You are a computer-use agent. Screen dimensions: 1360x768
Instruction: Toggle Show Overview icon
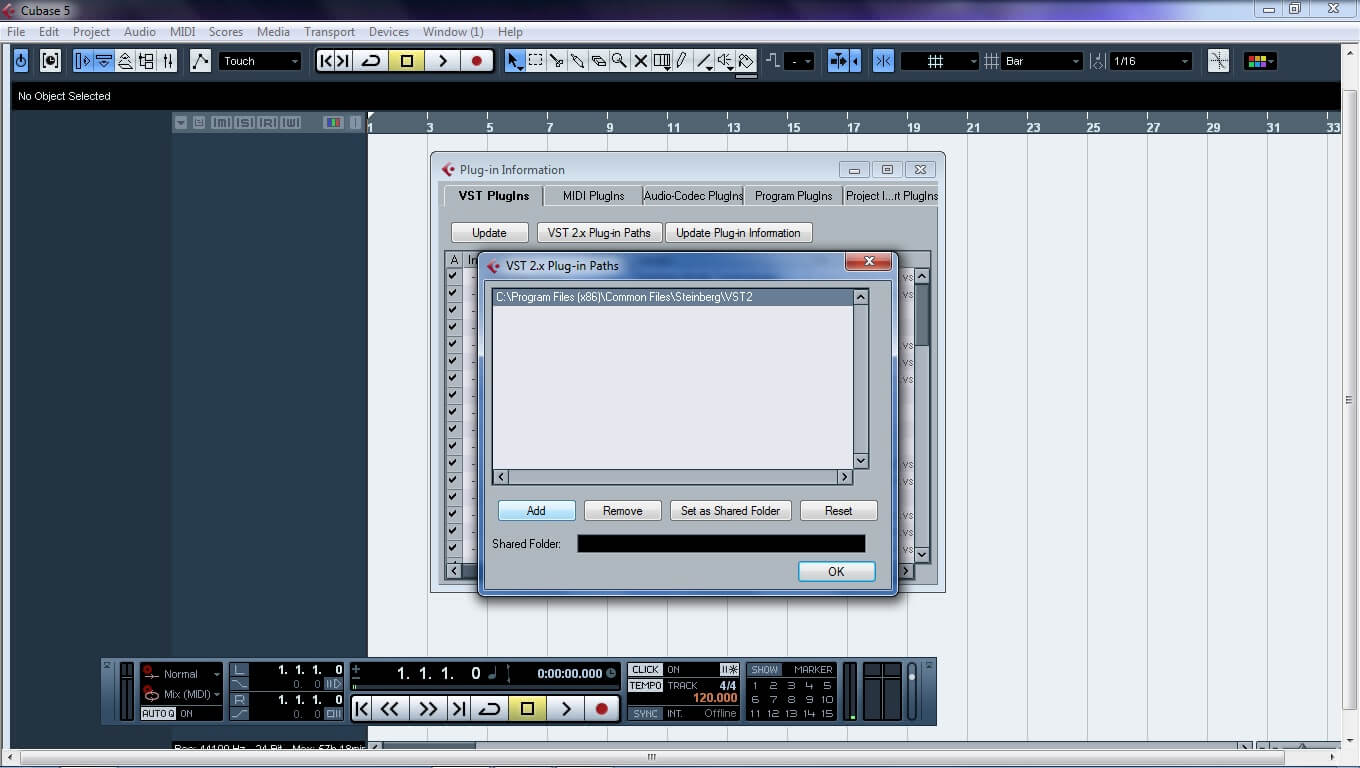pos(125,61)
